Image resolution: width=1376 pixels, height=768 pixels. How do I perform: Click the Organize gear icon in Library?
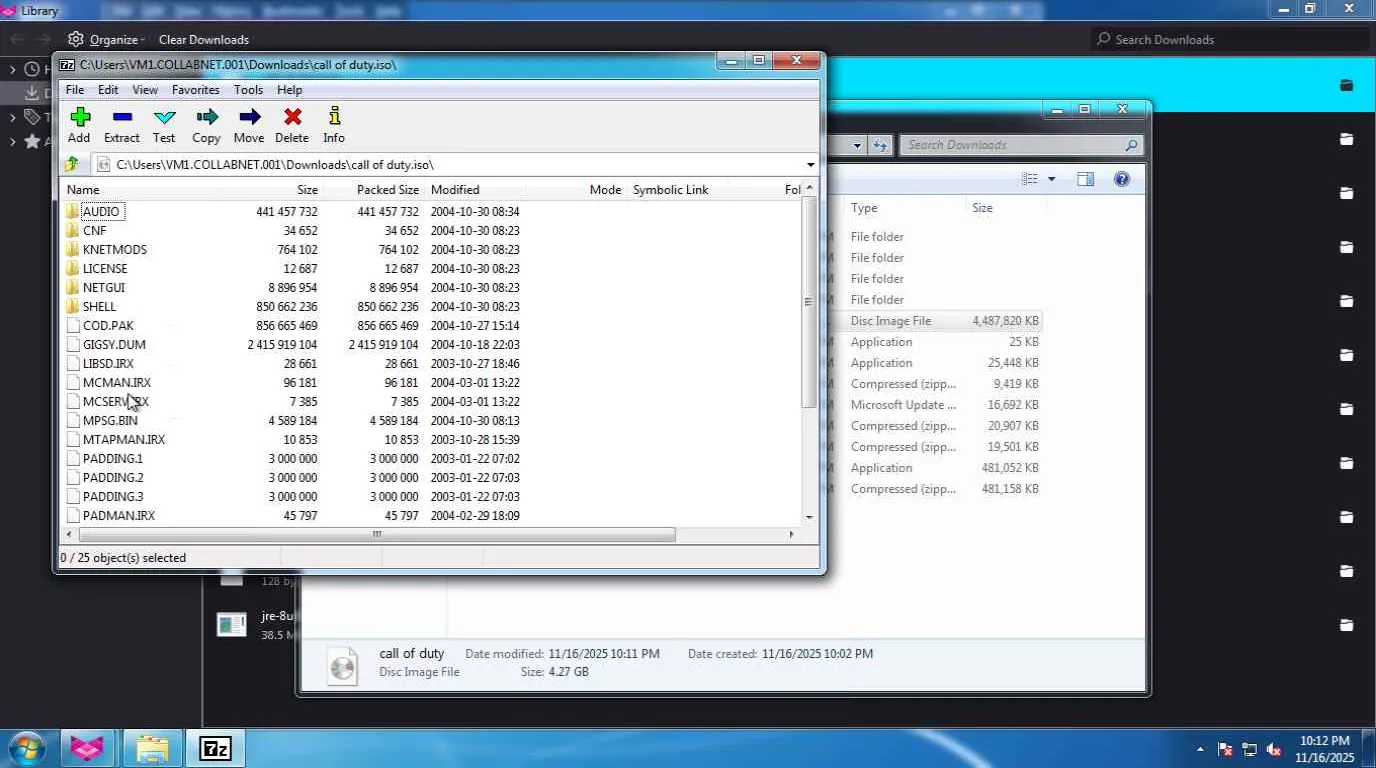(75, 39)
